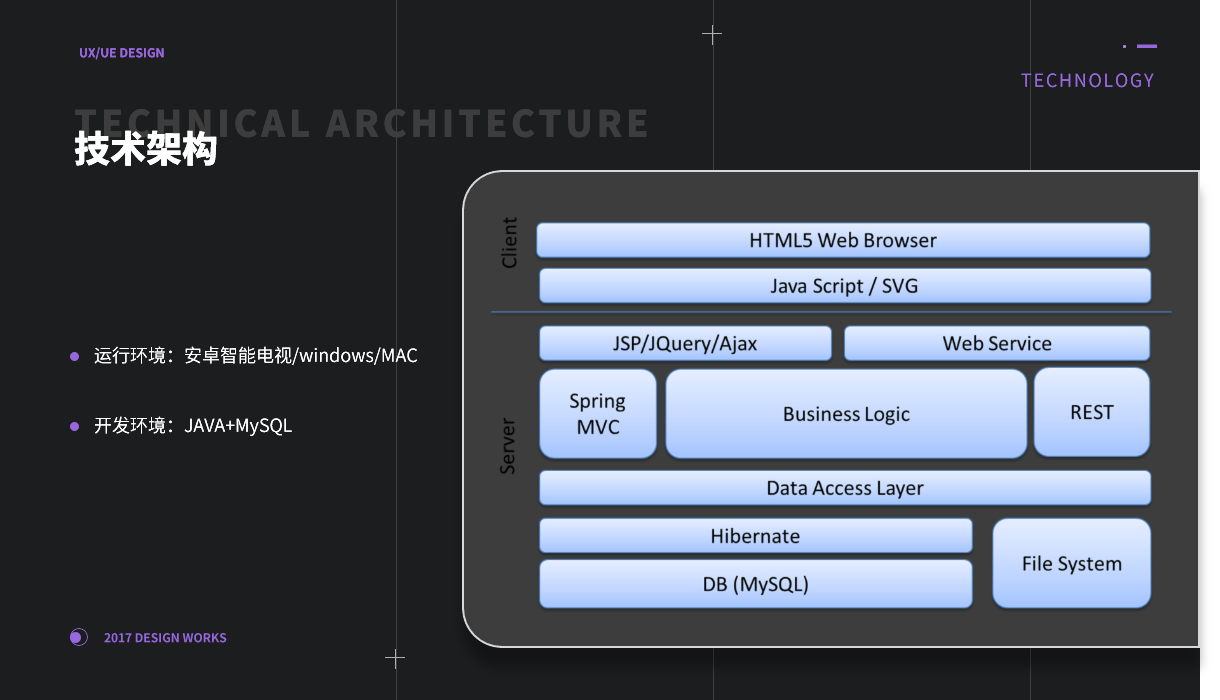Viewport: 1220px width, 700px height.
Task: Click the purple circle icon beside 2017 Design Works
Action: pyautogui.click(x=78, y=637)
